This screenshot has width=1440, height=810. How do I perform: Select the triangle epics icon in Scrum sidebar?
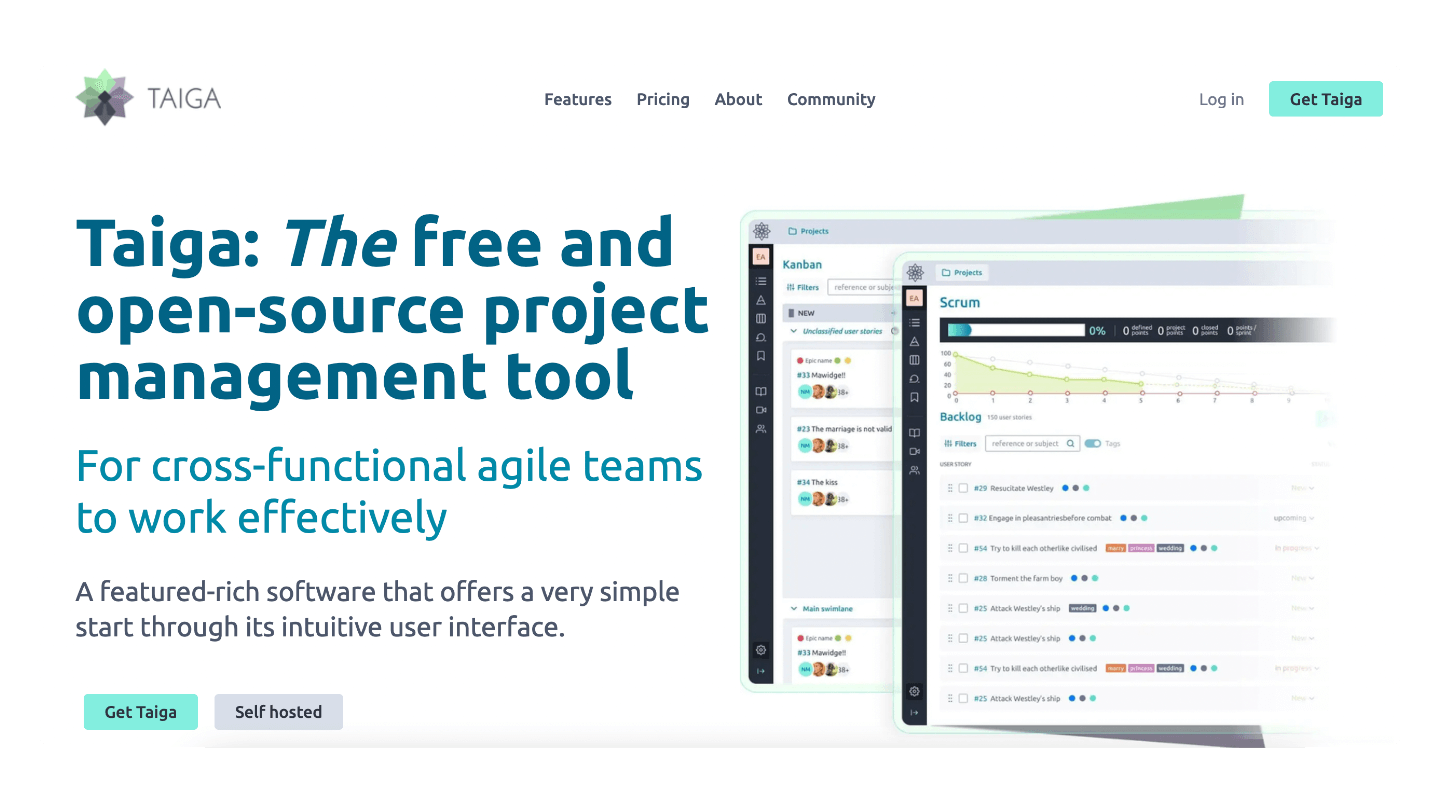[x=914, y=341]
